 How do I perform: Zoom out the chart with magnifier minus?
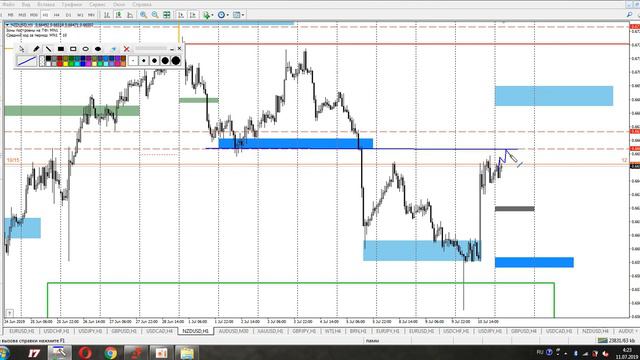155,15
